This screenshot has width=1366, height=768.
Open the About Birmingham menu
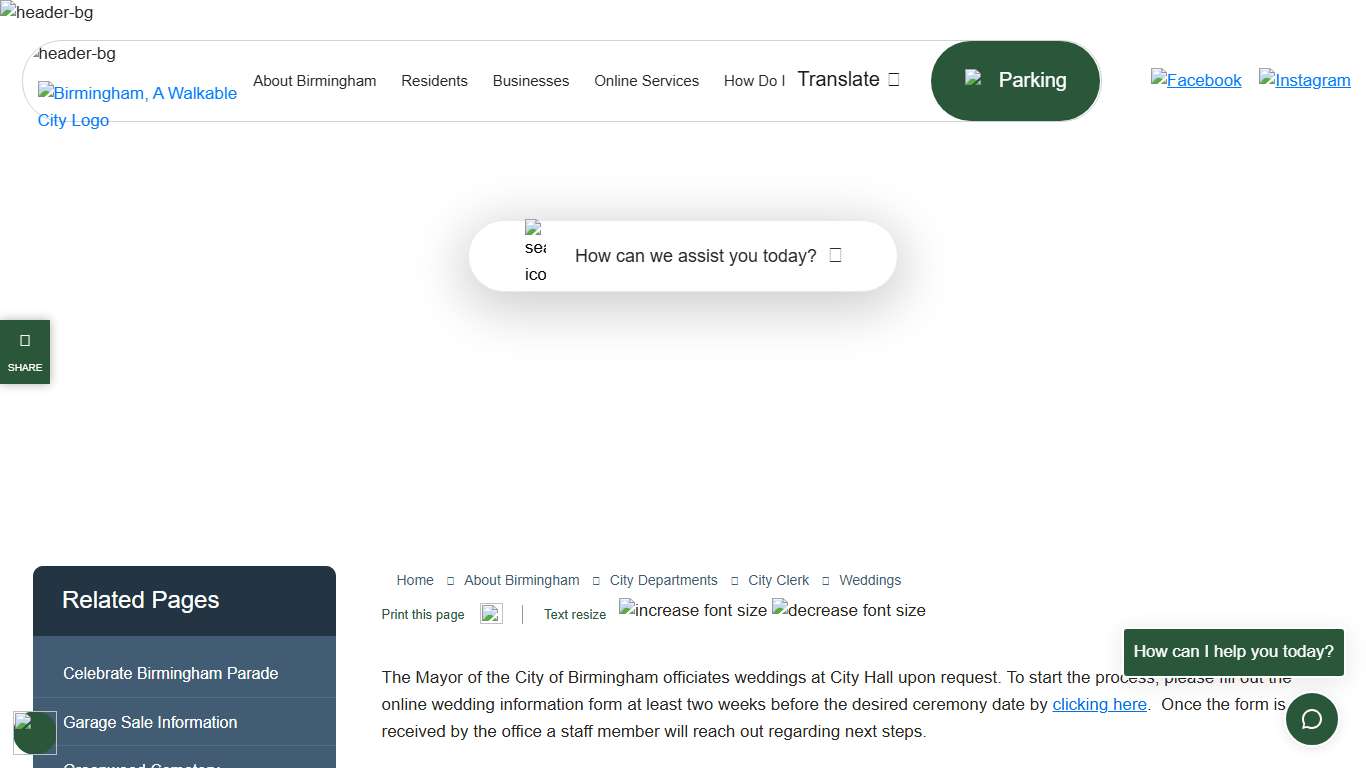point(314,81)
